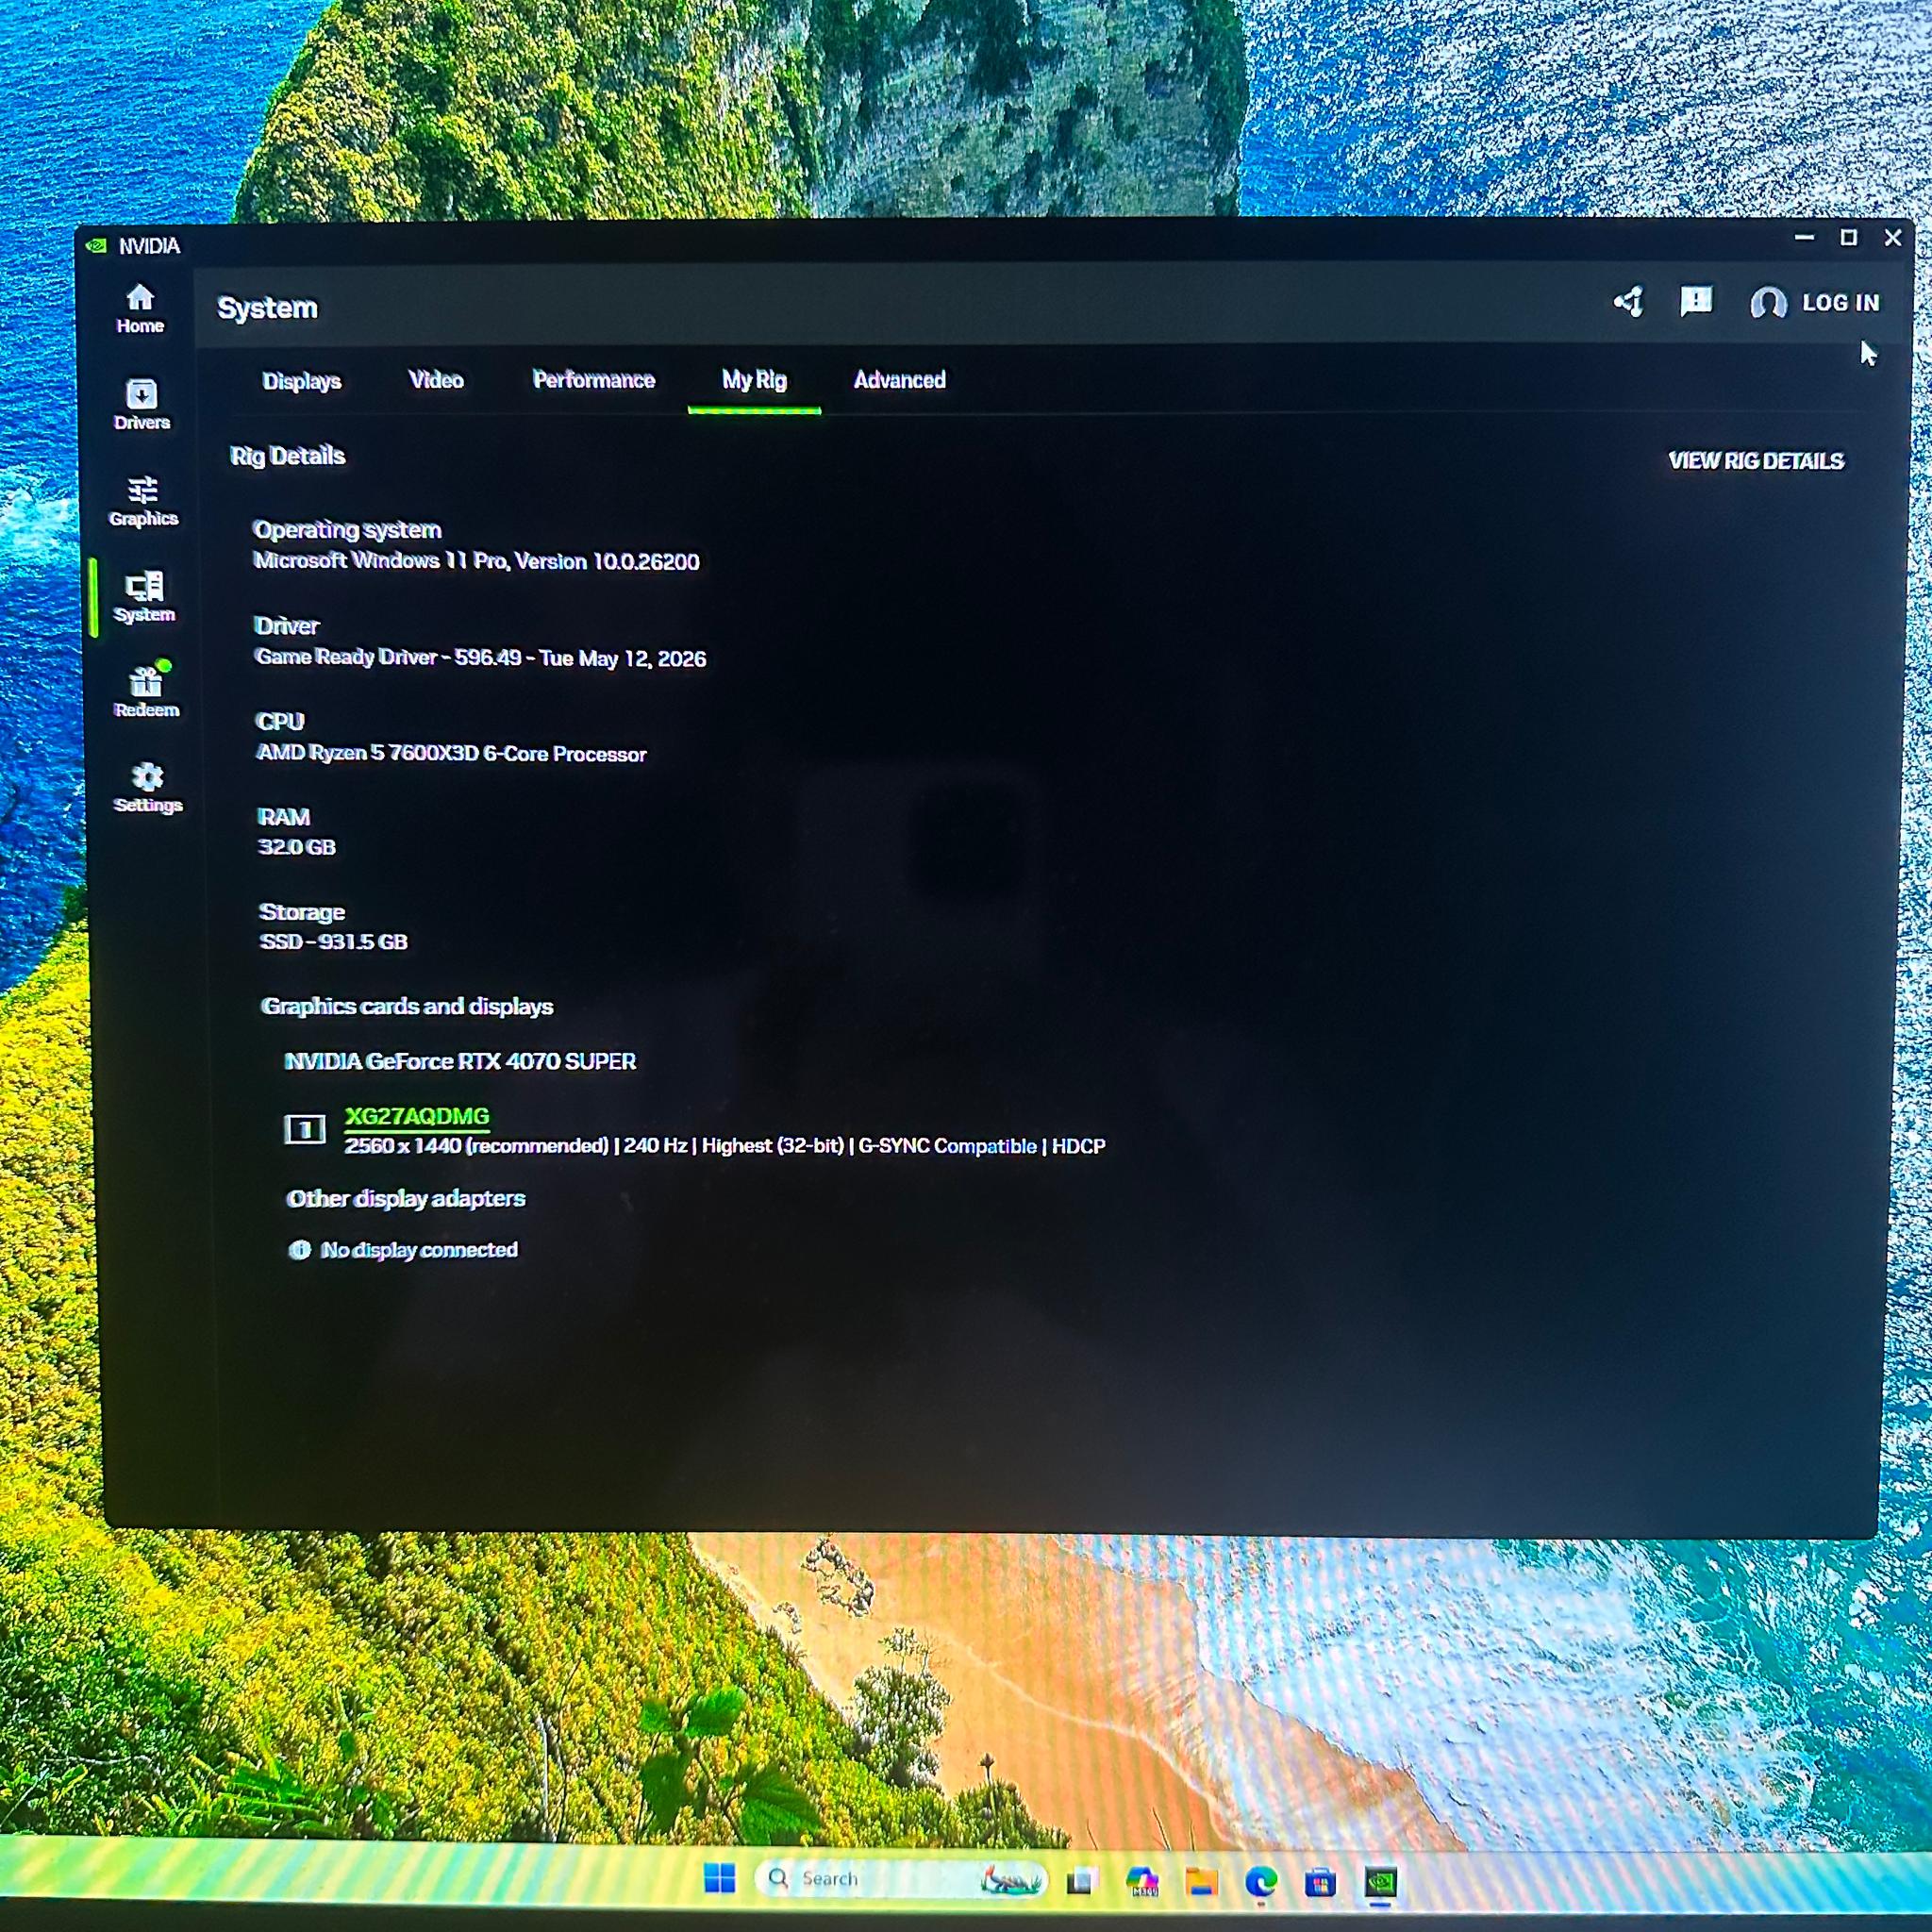
Task: Launch Microsoft Edge from taskbar
Action: coord(1261,1882)
